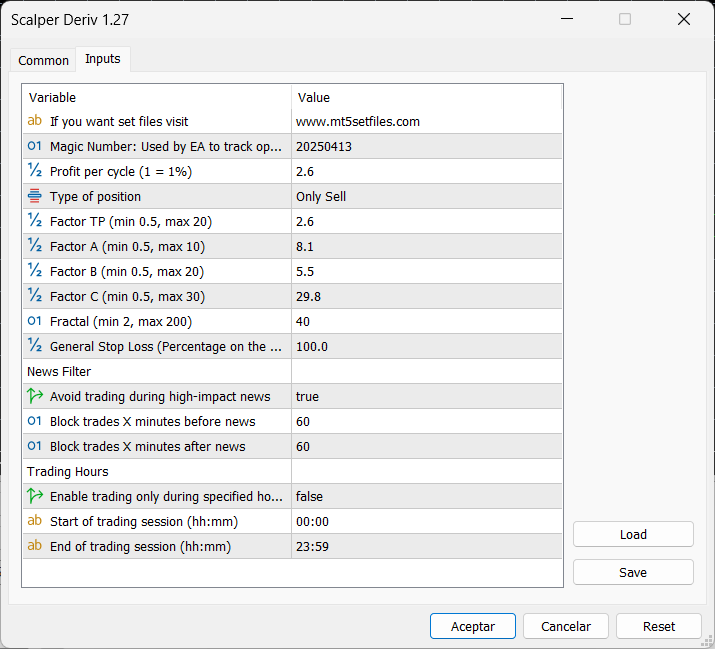Edit the Magic Number value 20250413
Screen dimensions: 715x649
click(426, 146)
